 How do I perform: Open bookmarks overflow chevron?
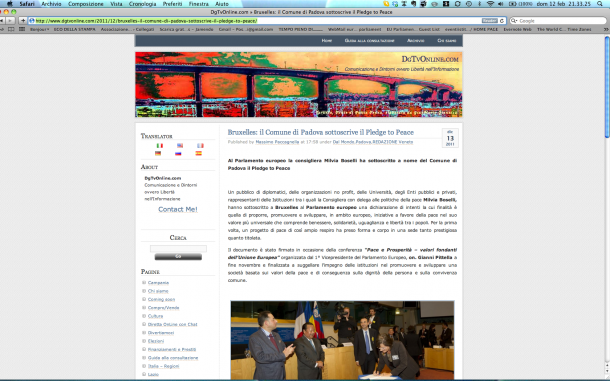(x=606, y=29)
